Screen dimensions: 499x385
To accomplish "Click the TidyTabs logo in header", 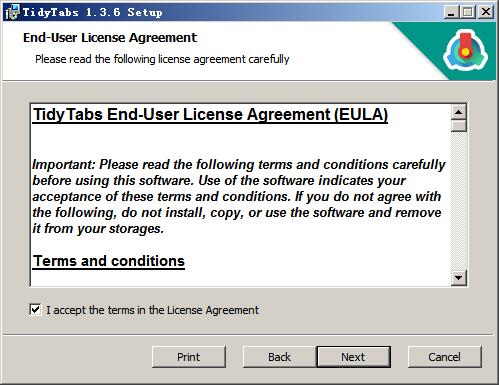I will [465, 50].
